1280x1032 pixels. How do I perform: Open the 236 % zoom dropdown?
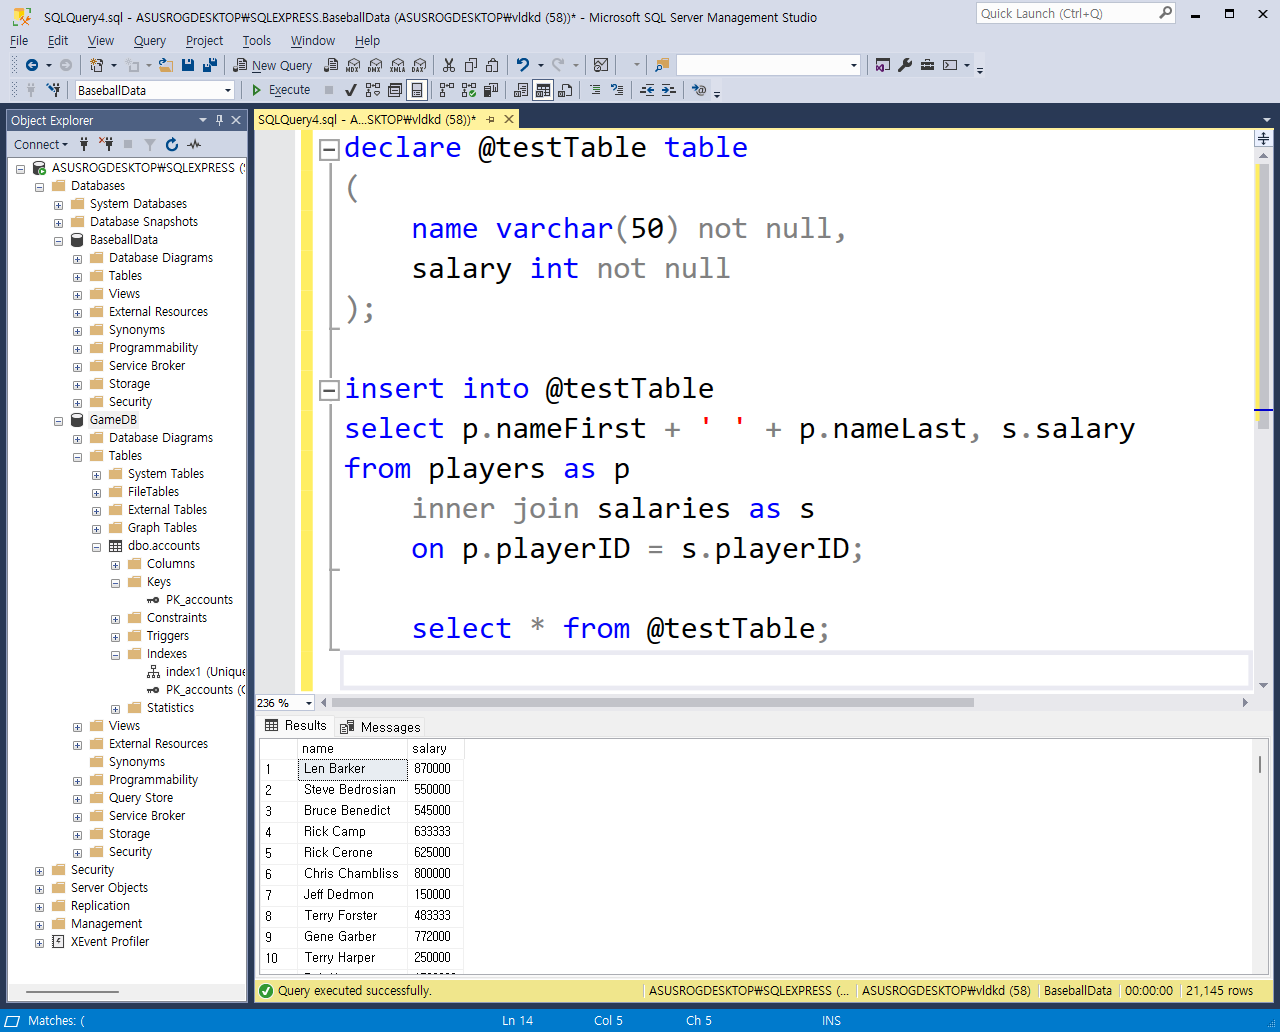tap(308, 703)
